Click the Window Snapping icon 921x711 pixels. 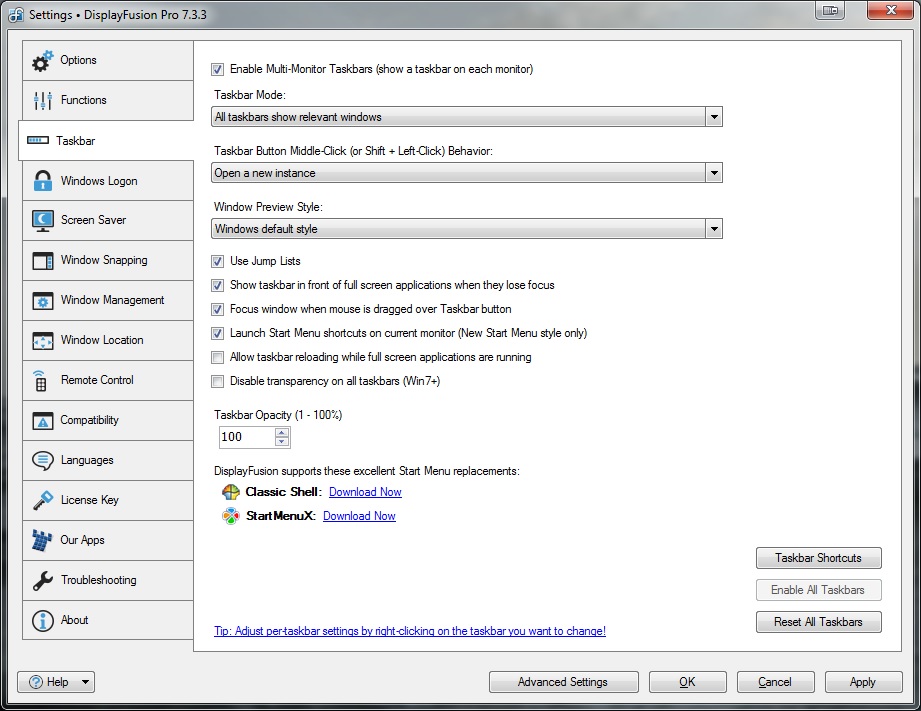coord(42,261)
